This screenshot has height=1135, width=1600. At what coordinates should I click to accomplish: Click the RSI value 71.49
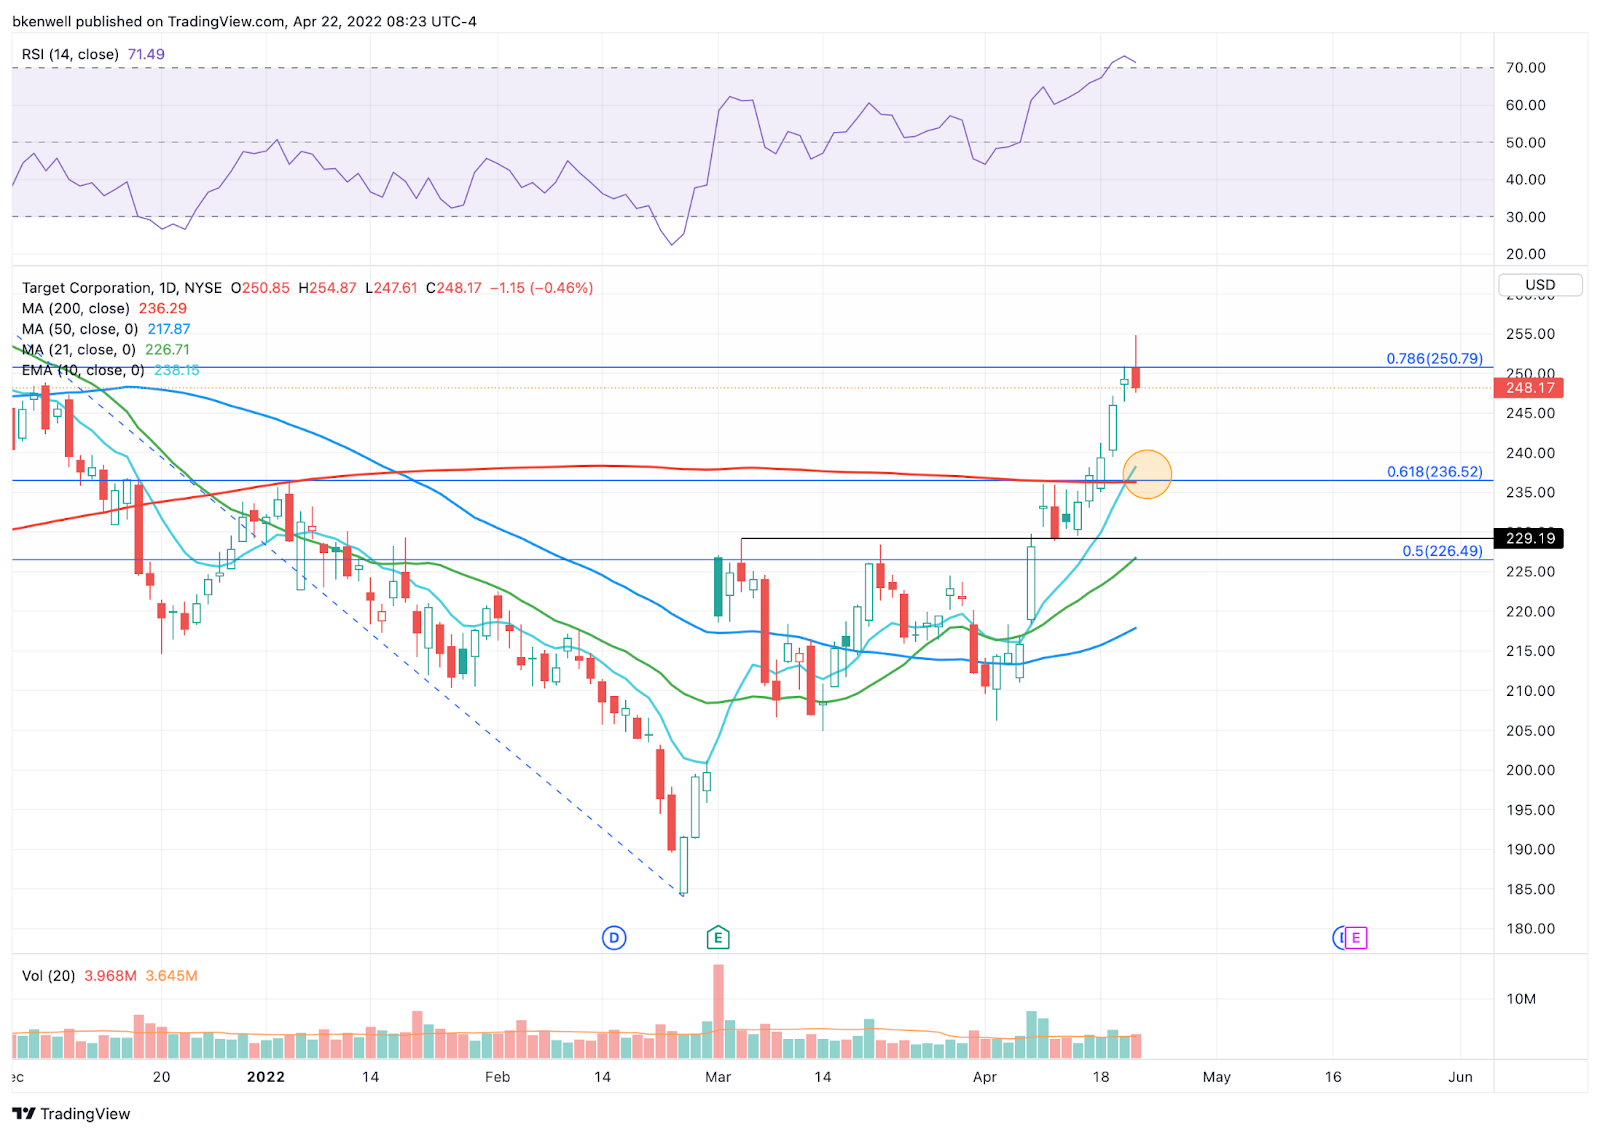click(x=146, y=55)
